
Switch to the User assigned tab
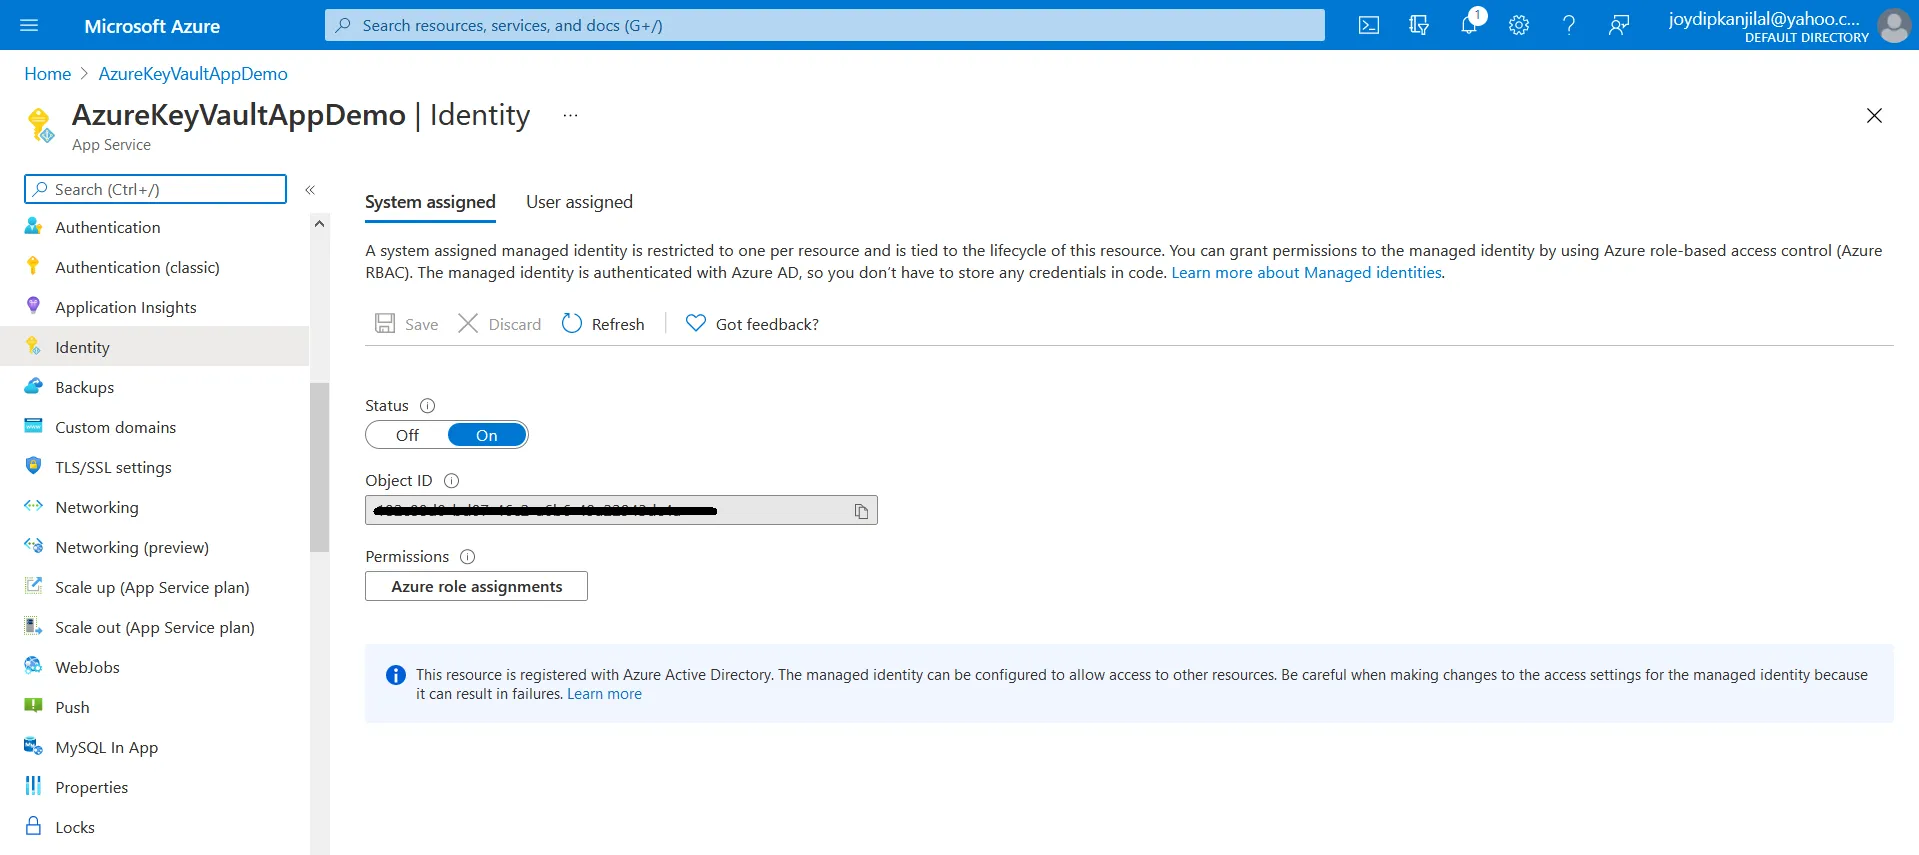(579, 202)
